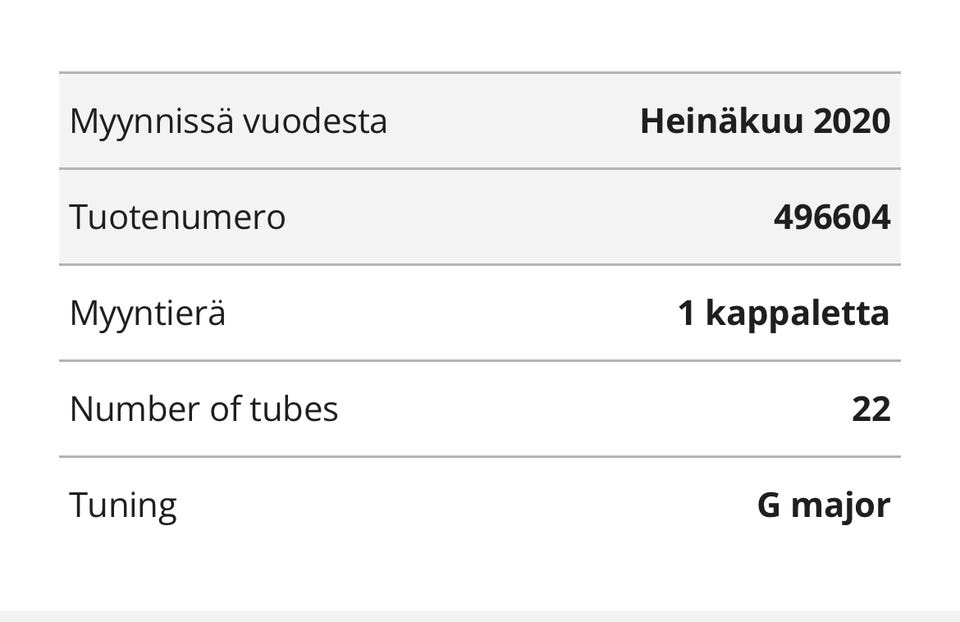
Task: Click the word "vuodesta"
Action: tap(315, 122)
